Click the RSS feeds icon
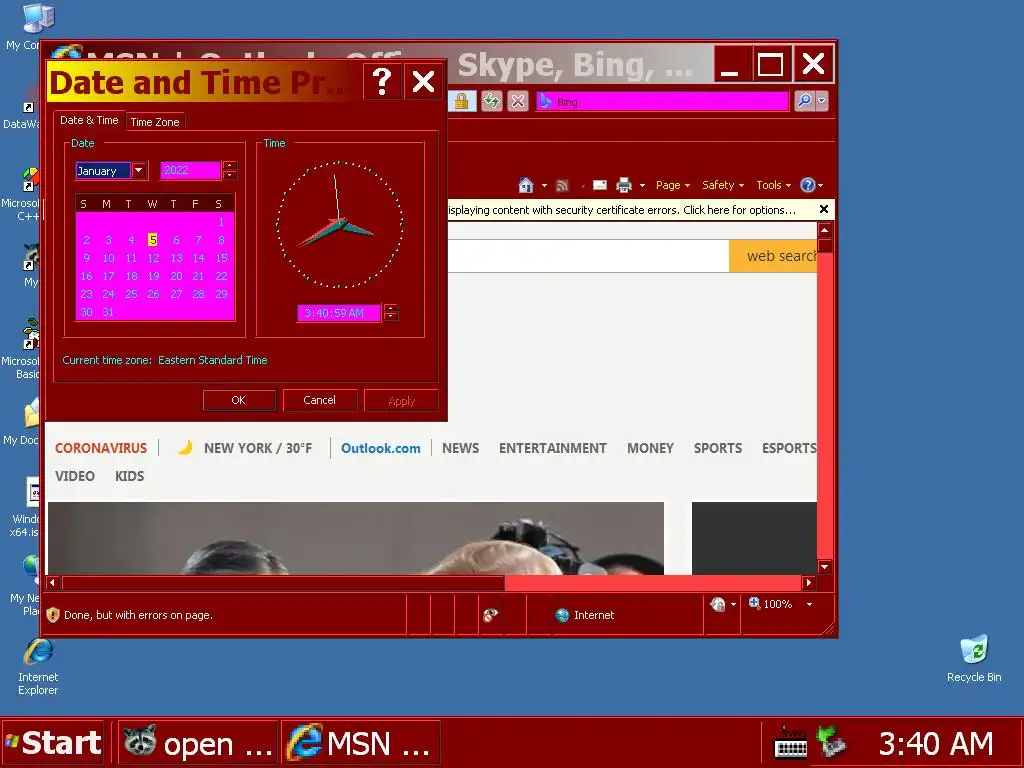The width and height of the screenshot is (1024, 768). pyautogui.click(x=562, y=186)
